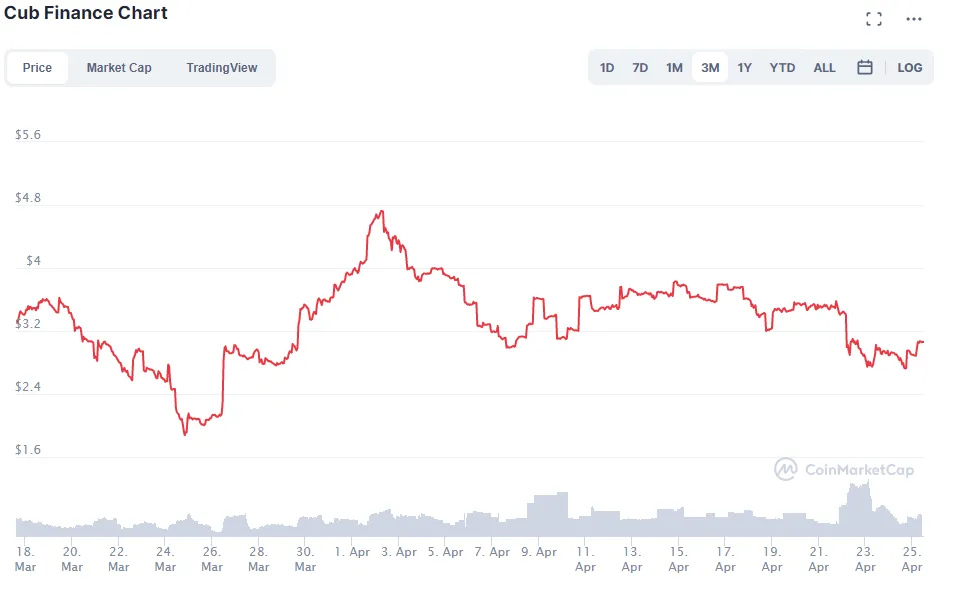Display ALL price history

pos(824,68)
